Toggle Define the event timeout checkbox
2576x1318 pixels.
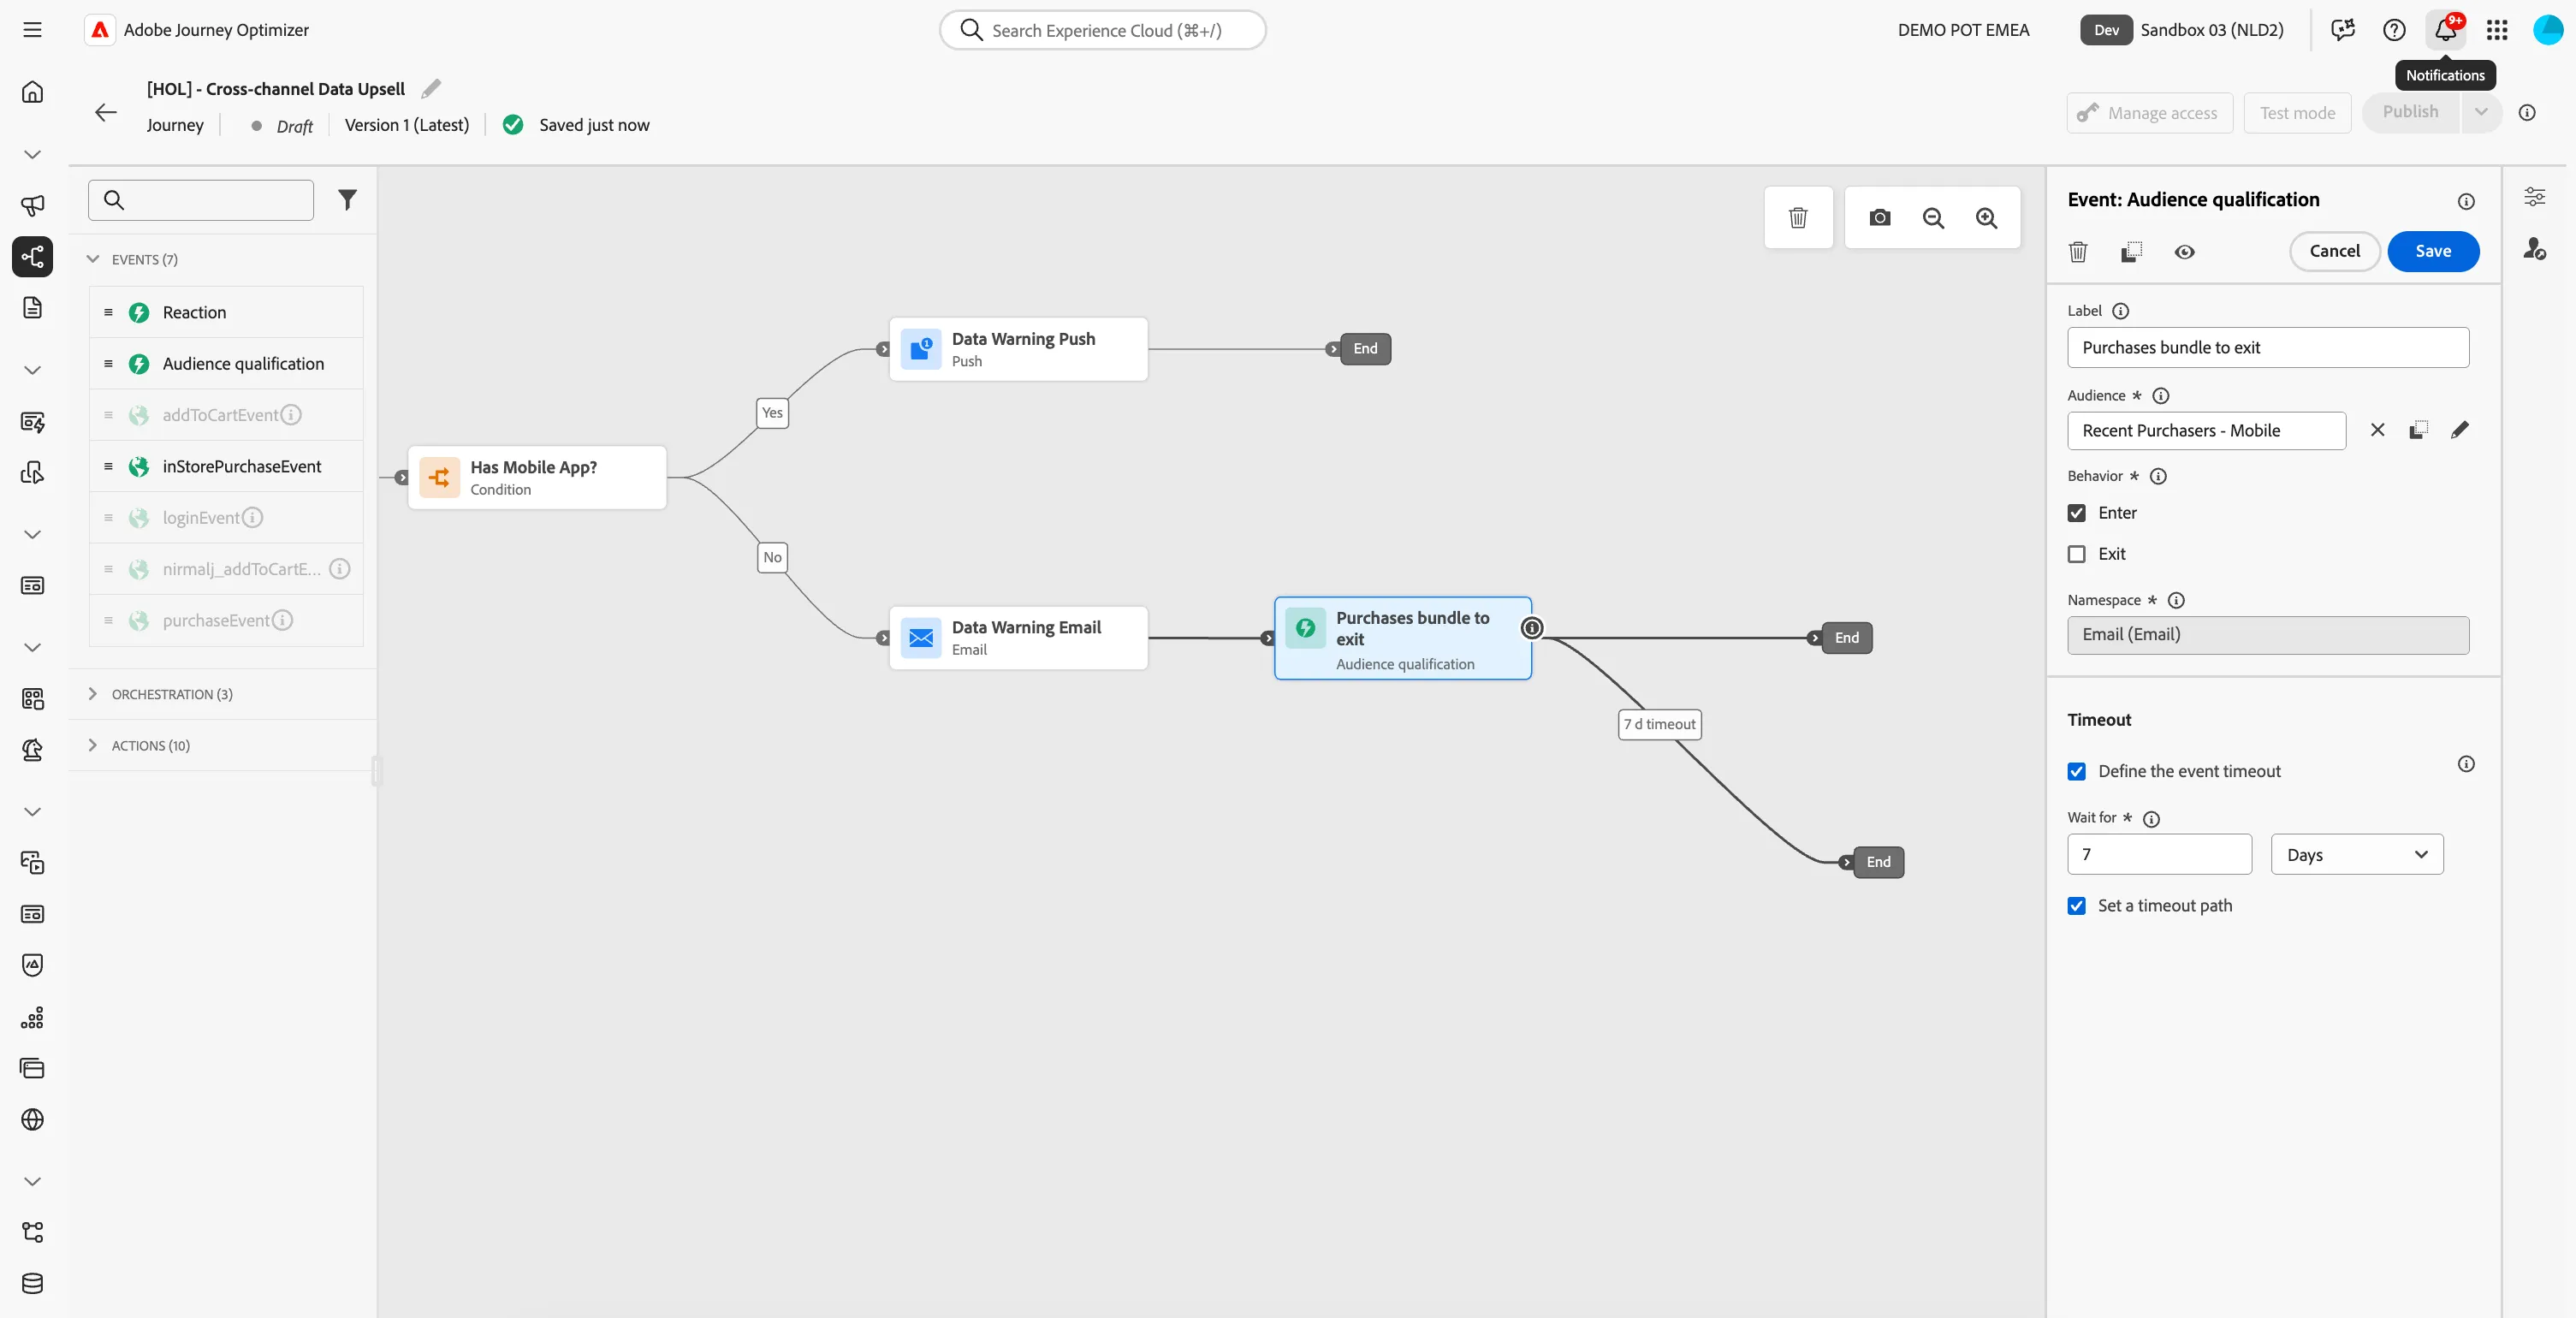(x=2077, y=771)
